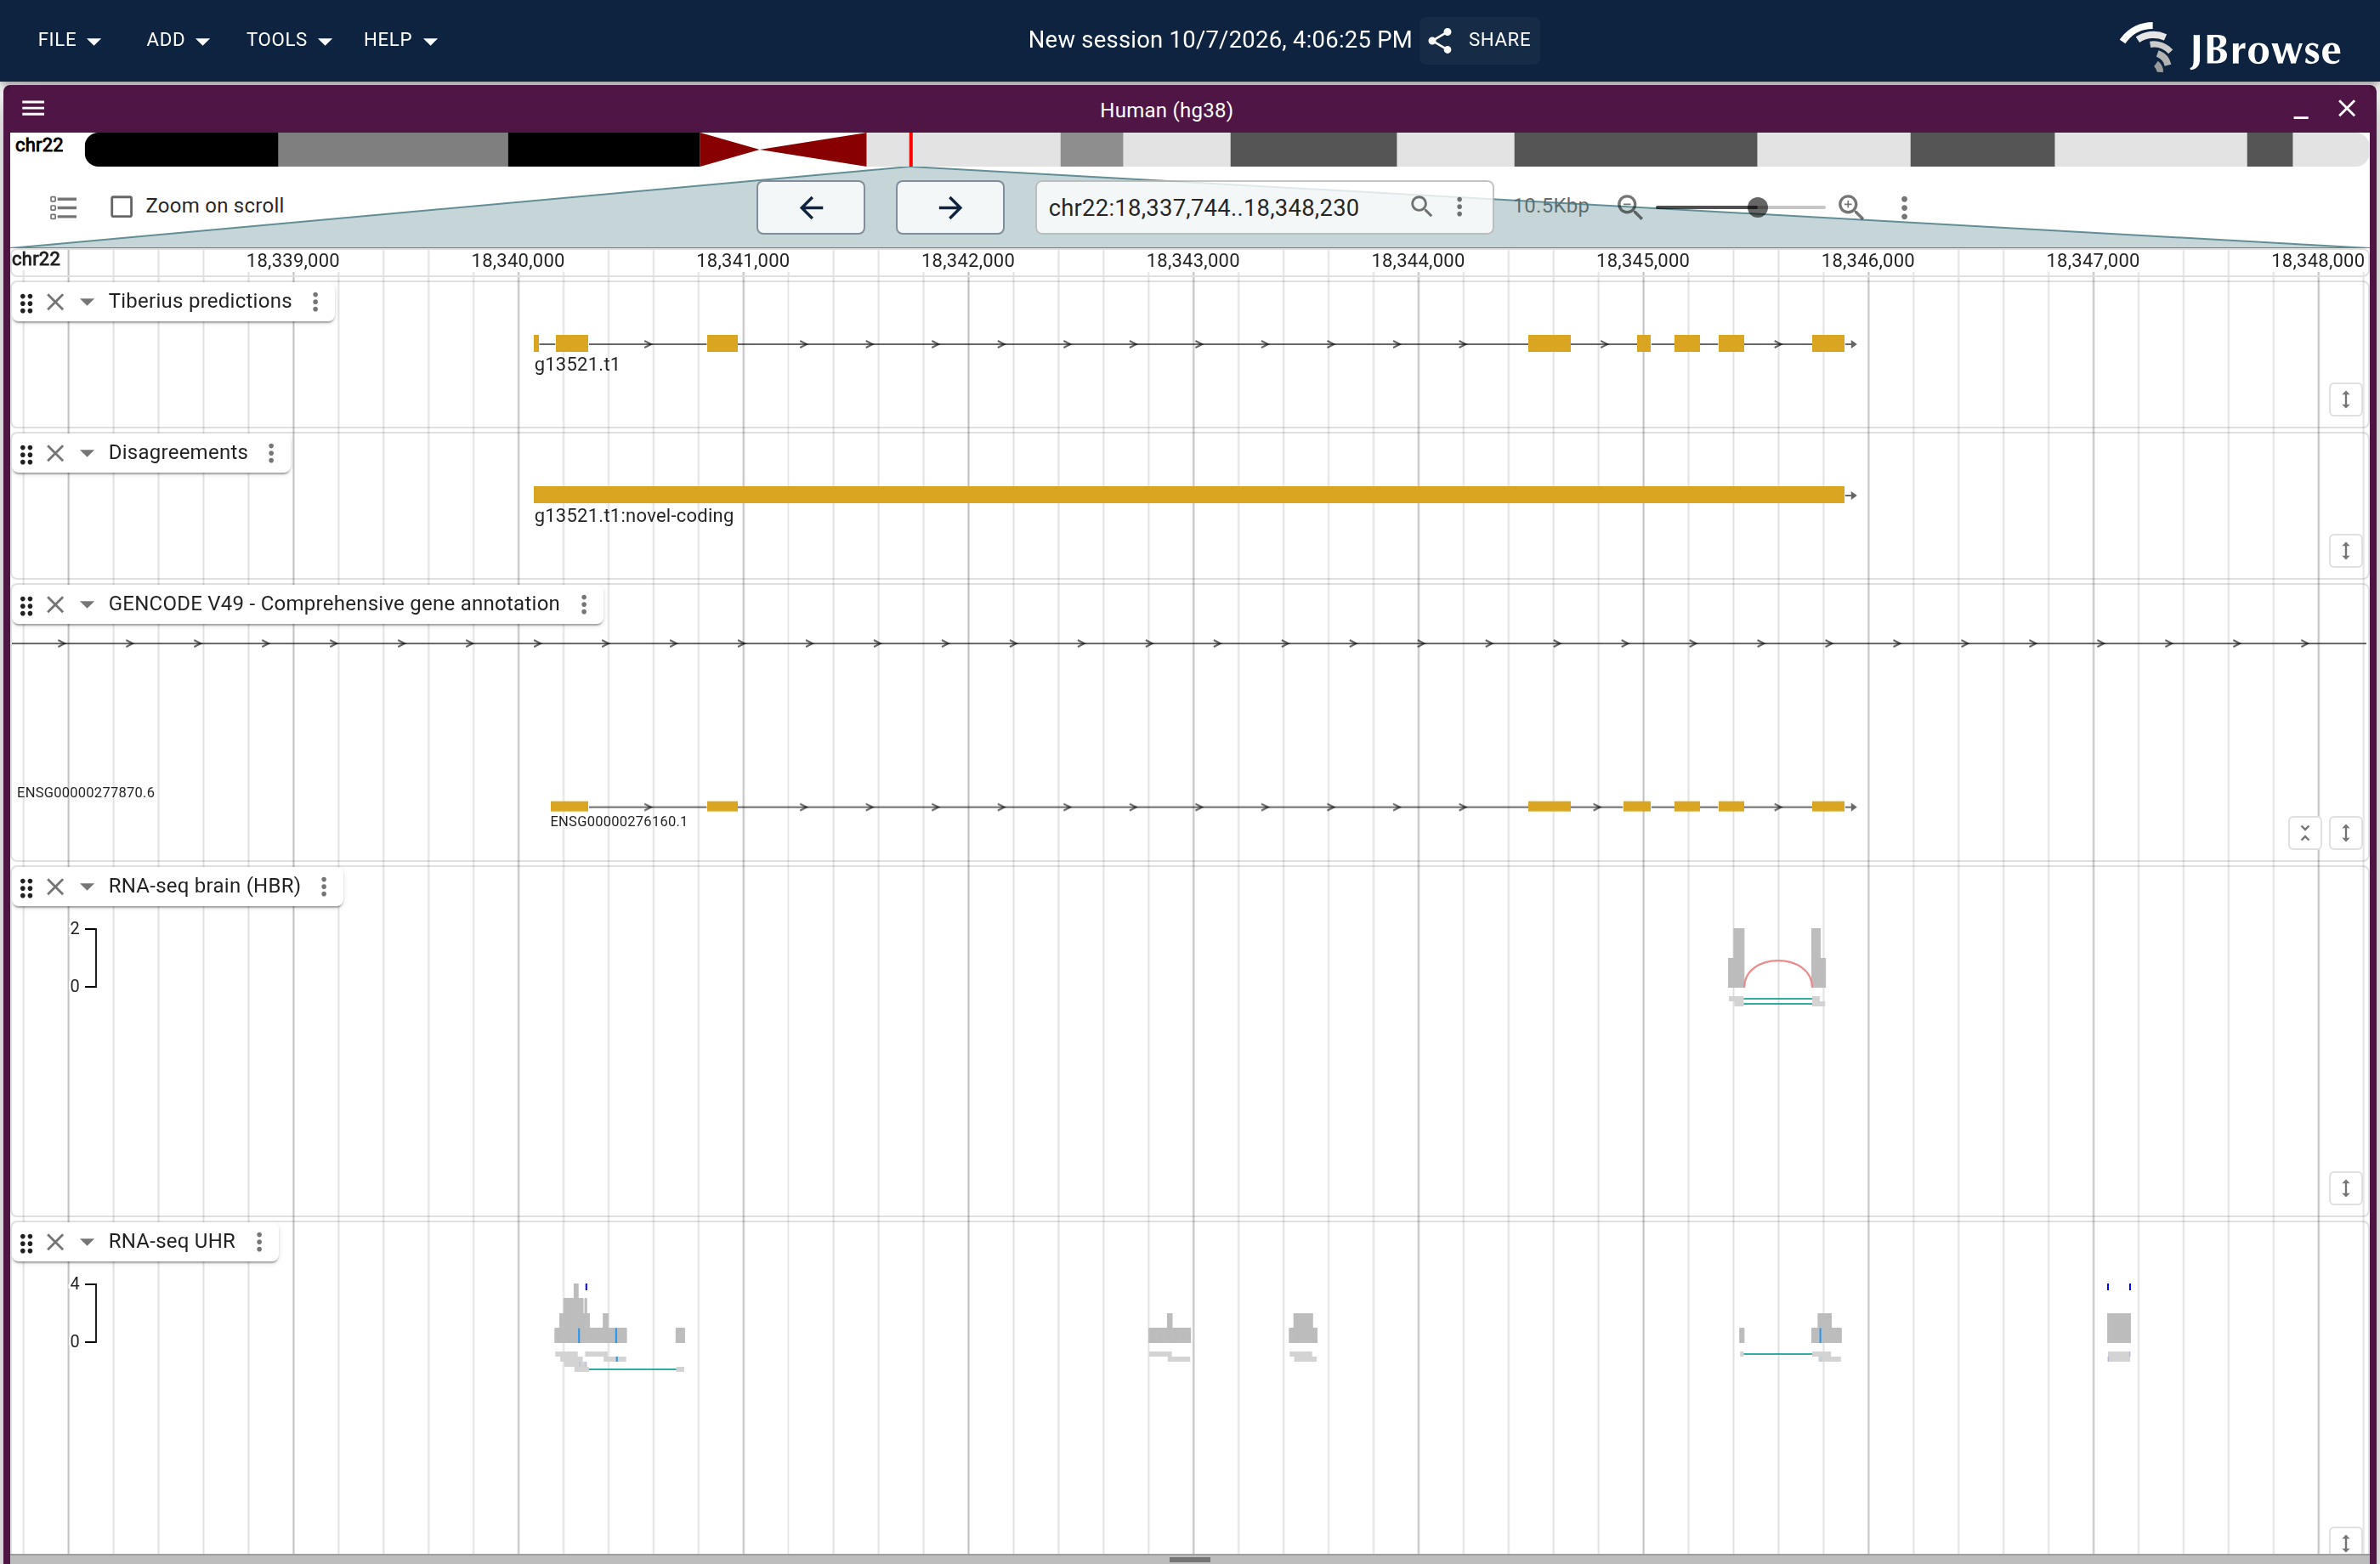This screenshot has height=1564, width=2380.
Task: Pan left with the back arrow button
Action: pos(811,207)
